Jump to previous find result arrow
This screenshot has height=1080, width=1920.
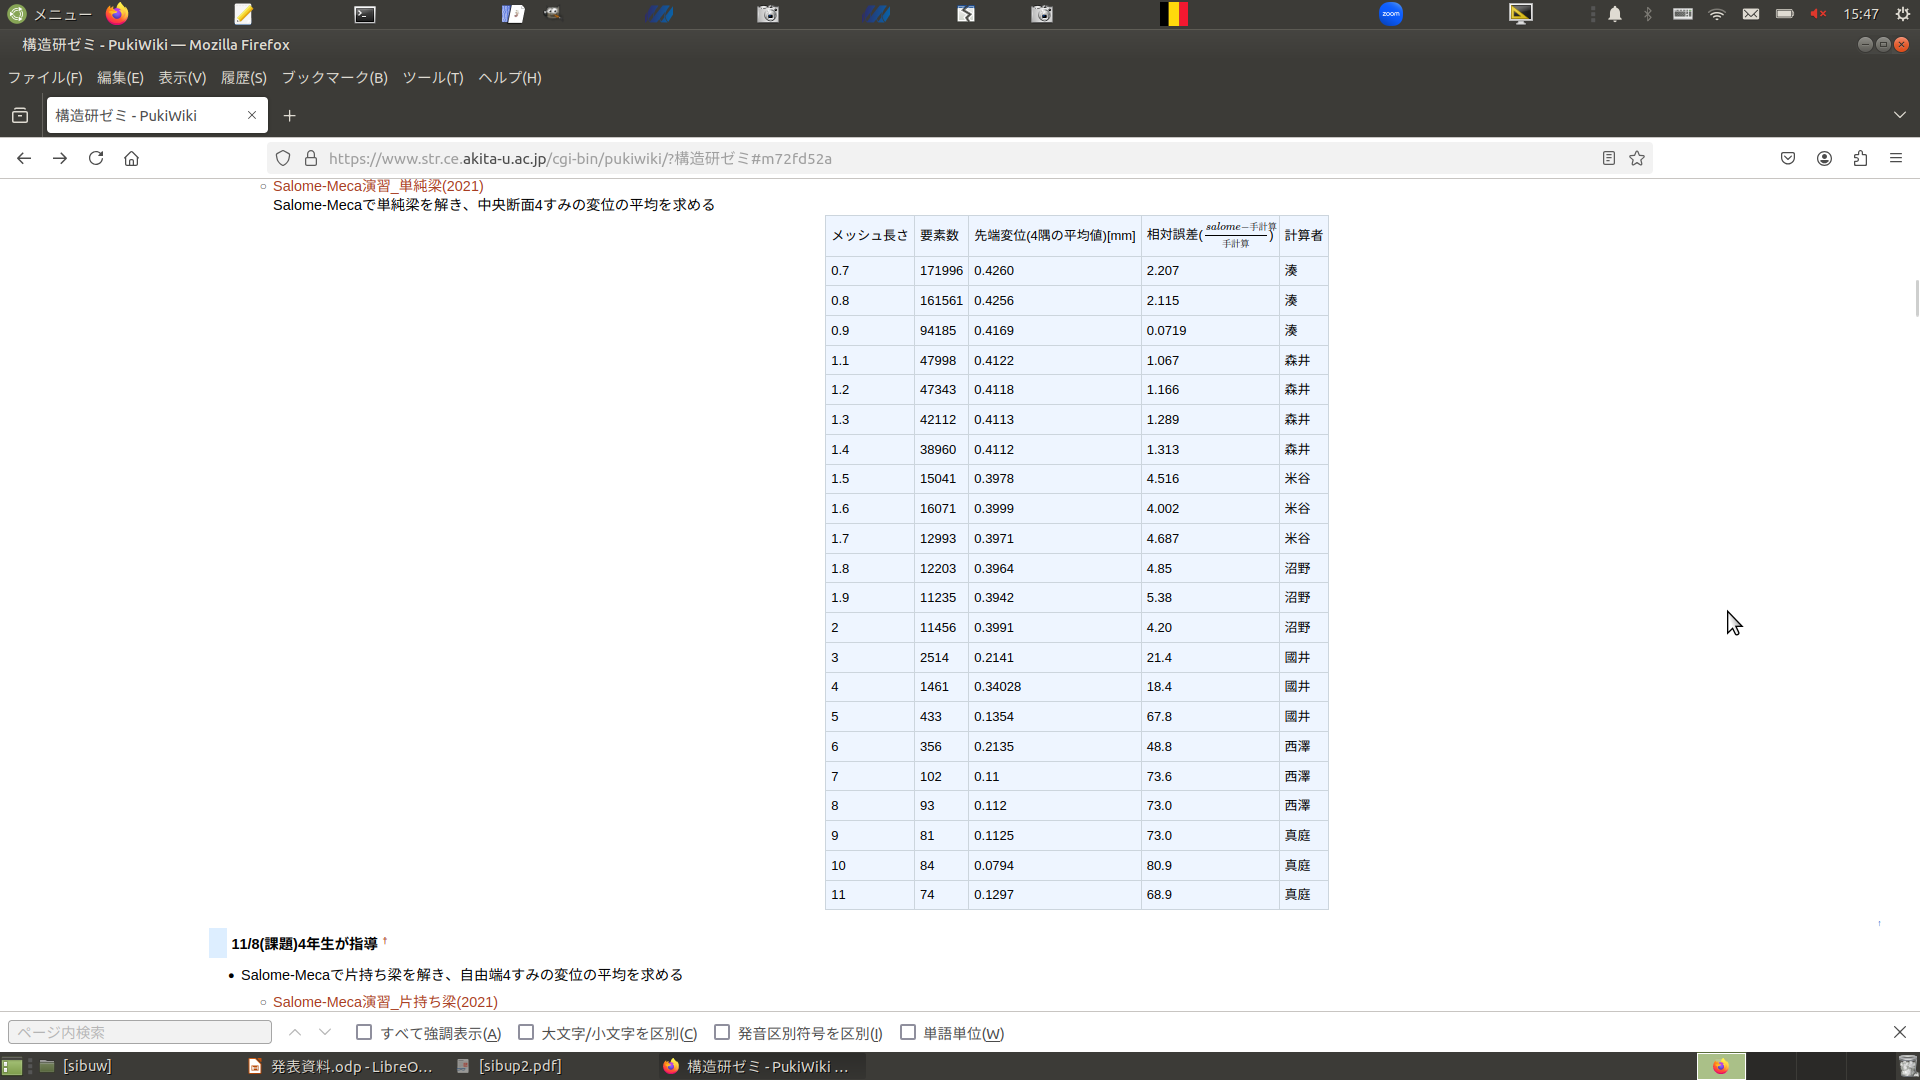(295, 1032)
